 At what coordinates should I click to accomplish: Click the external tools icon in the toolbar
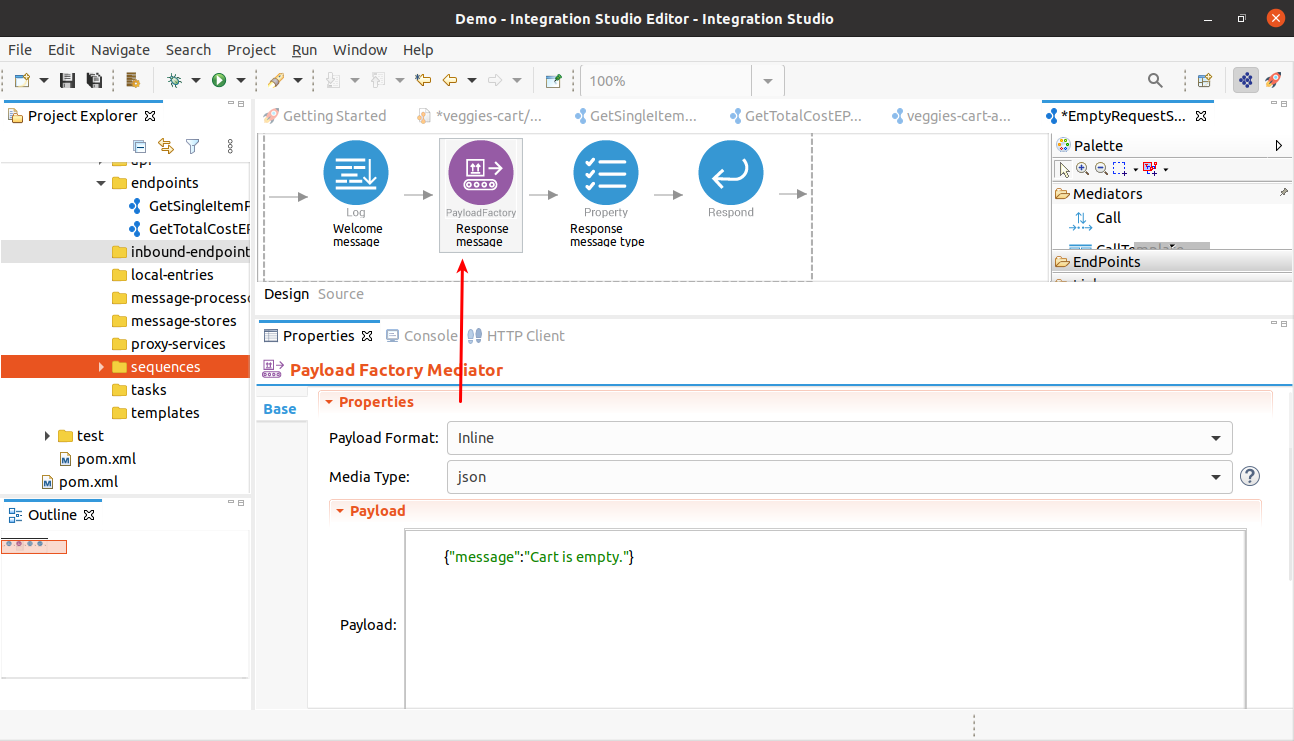275,81
